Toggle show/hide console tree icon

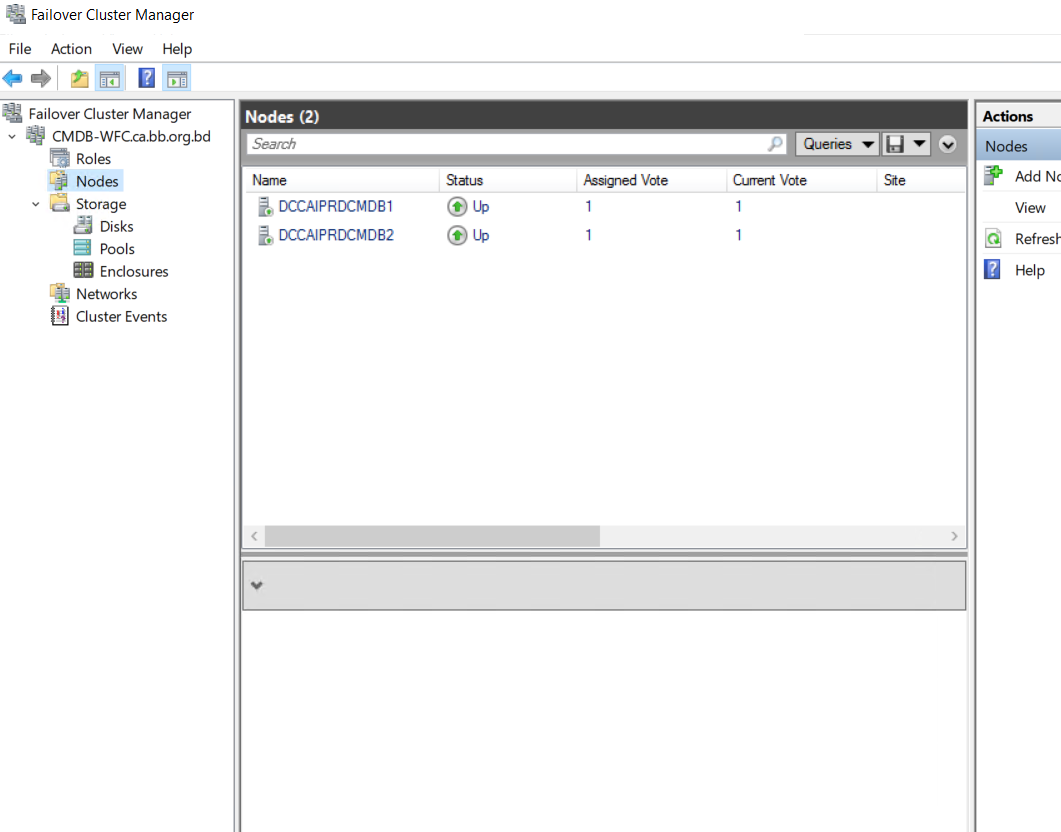pyautogui.click(x=110, y=78)
